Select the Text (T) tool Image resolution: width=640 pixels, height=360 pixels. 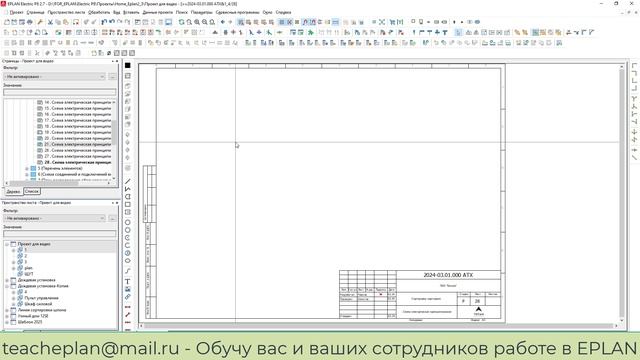(x=128, y=281)
